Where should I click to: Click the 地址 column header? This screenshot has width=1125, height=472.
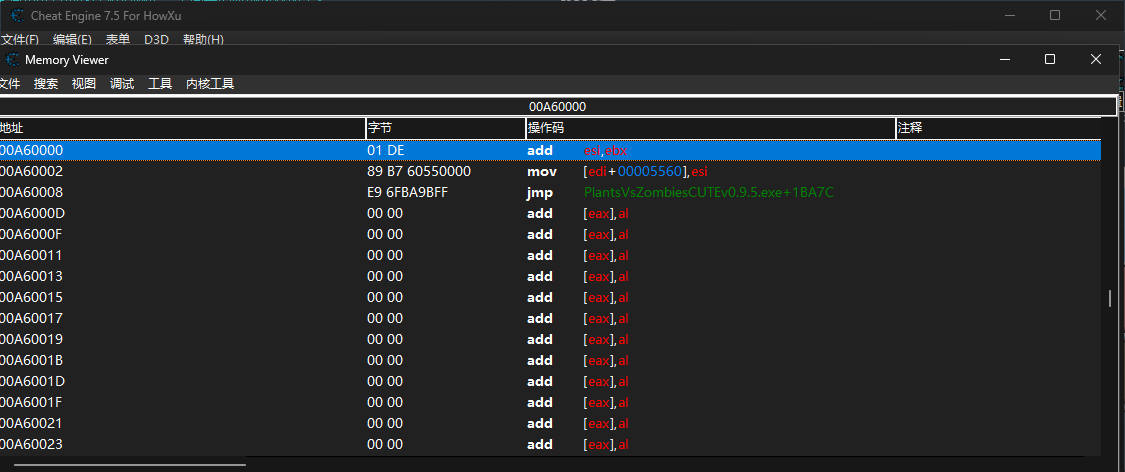(180, 128)
